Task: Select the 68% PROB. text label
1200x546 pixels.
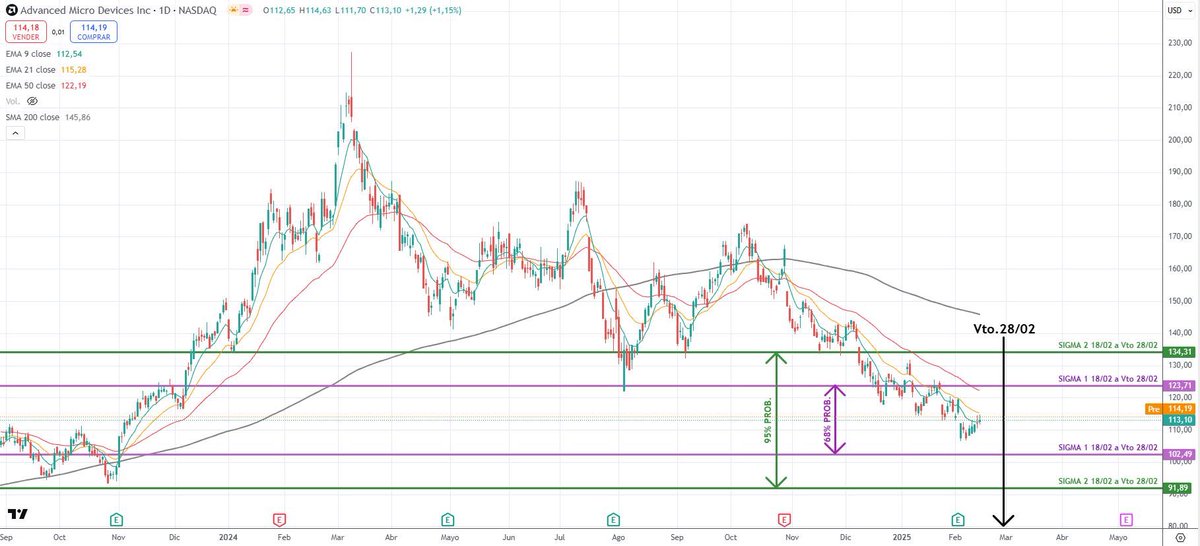Action: tap(827, 421)
